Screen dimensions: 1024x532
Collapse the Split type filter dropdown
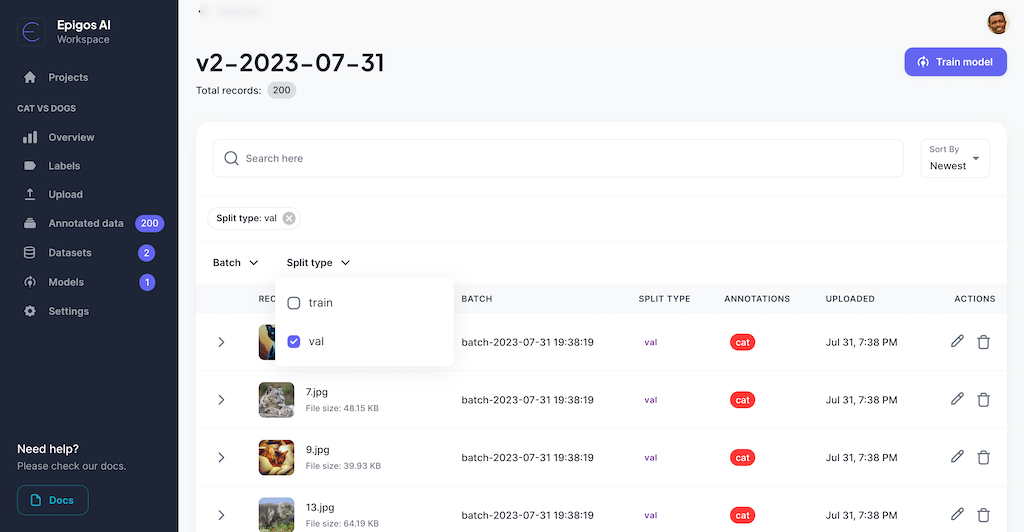pyautogui.click(x=318, y=263)
